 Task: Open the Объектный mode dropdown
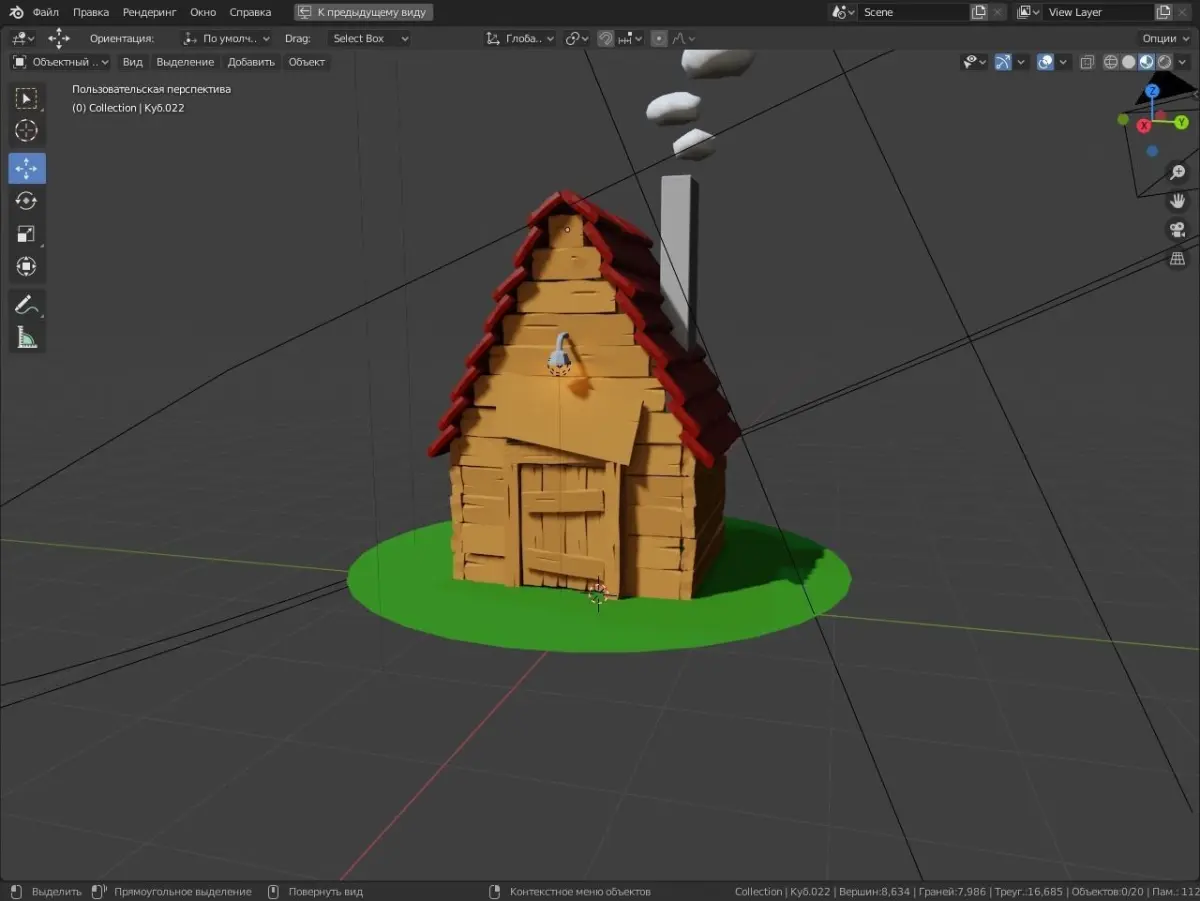[x=61, y=62]
